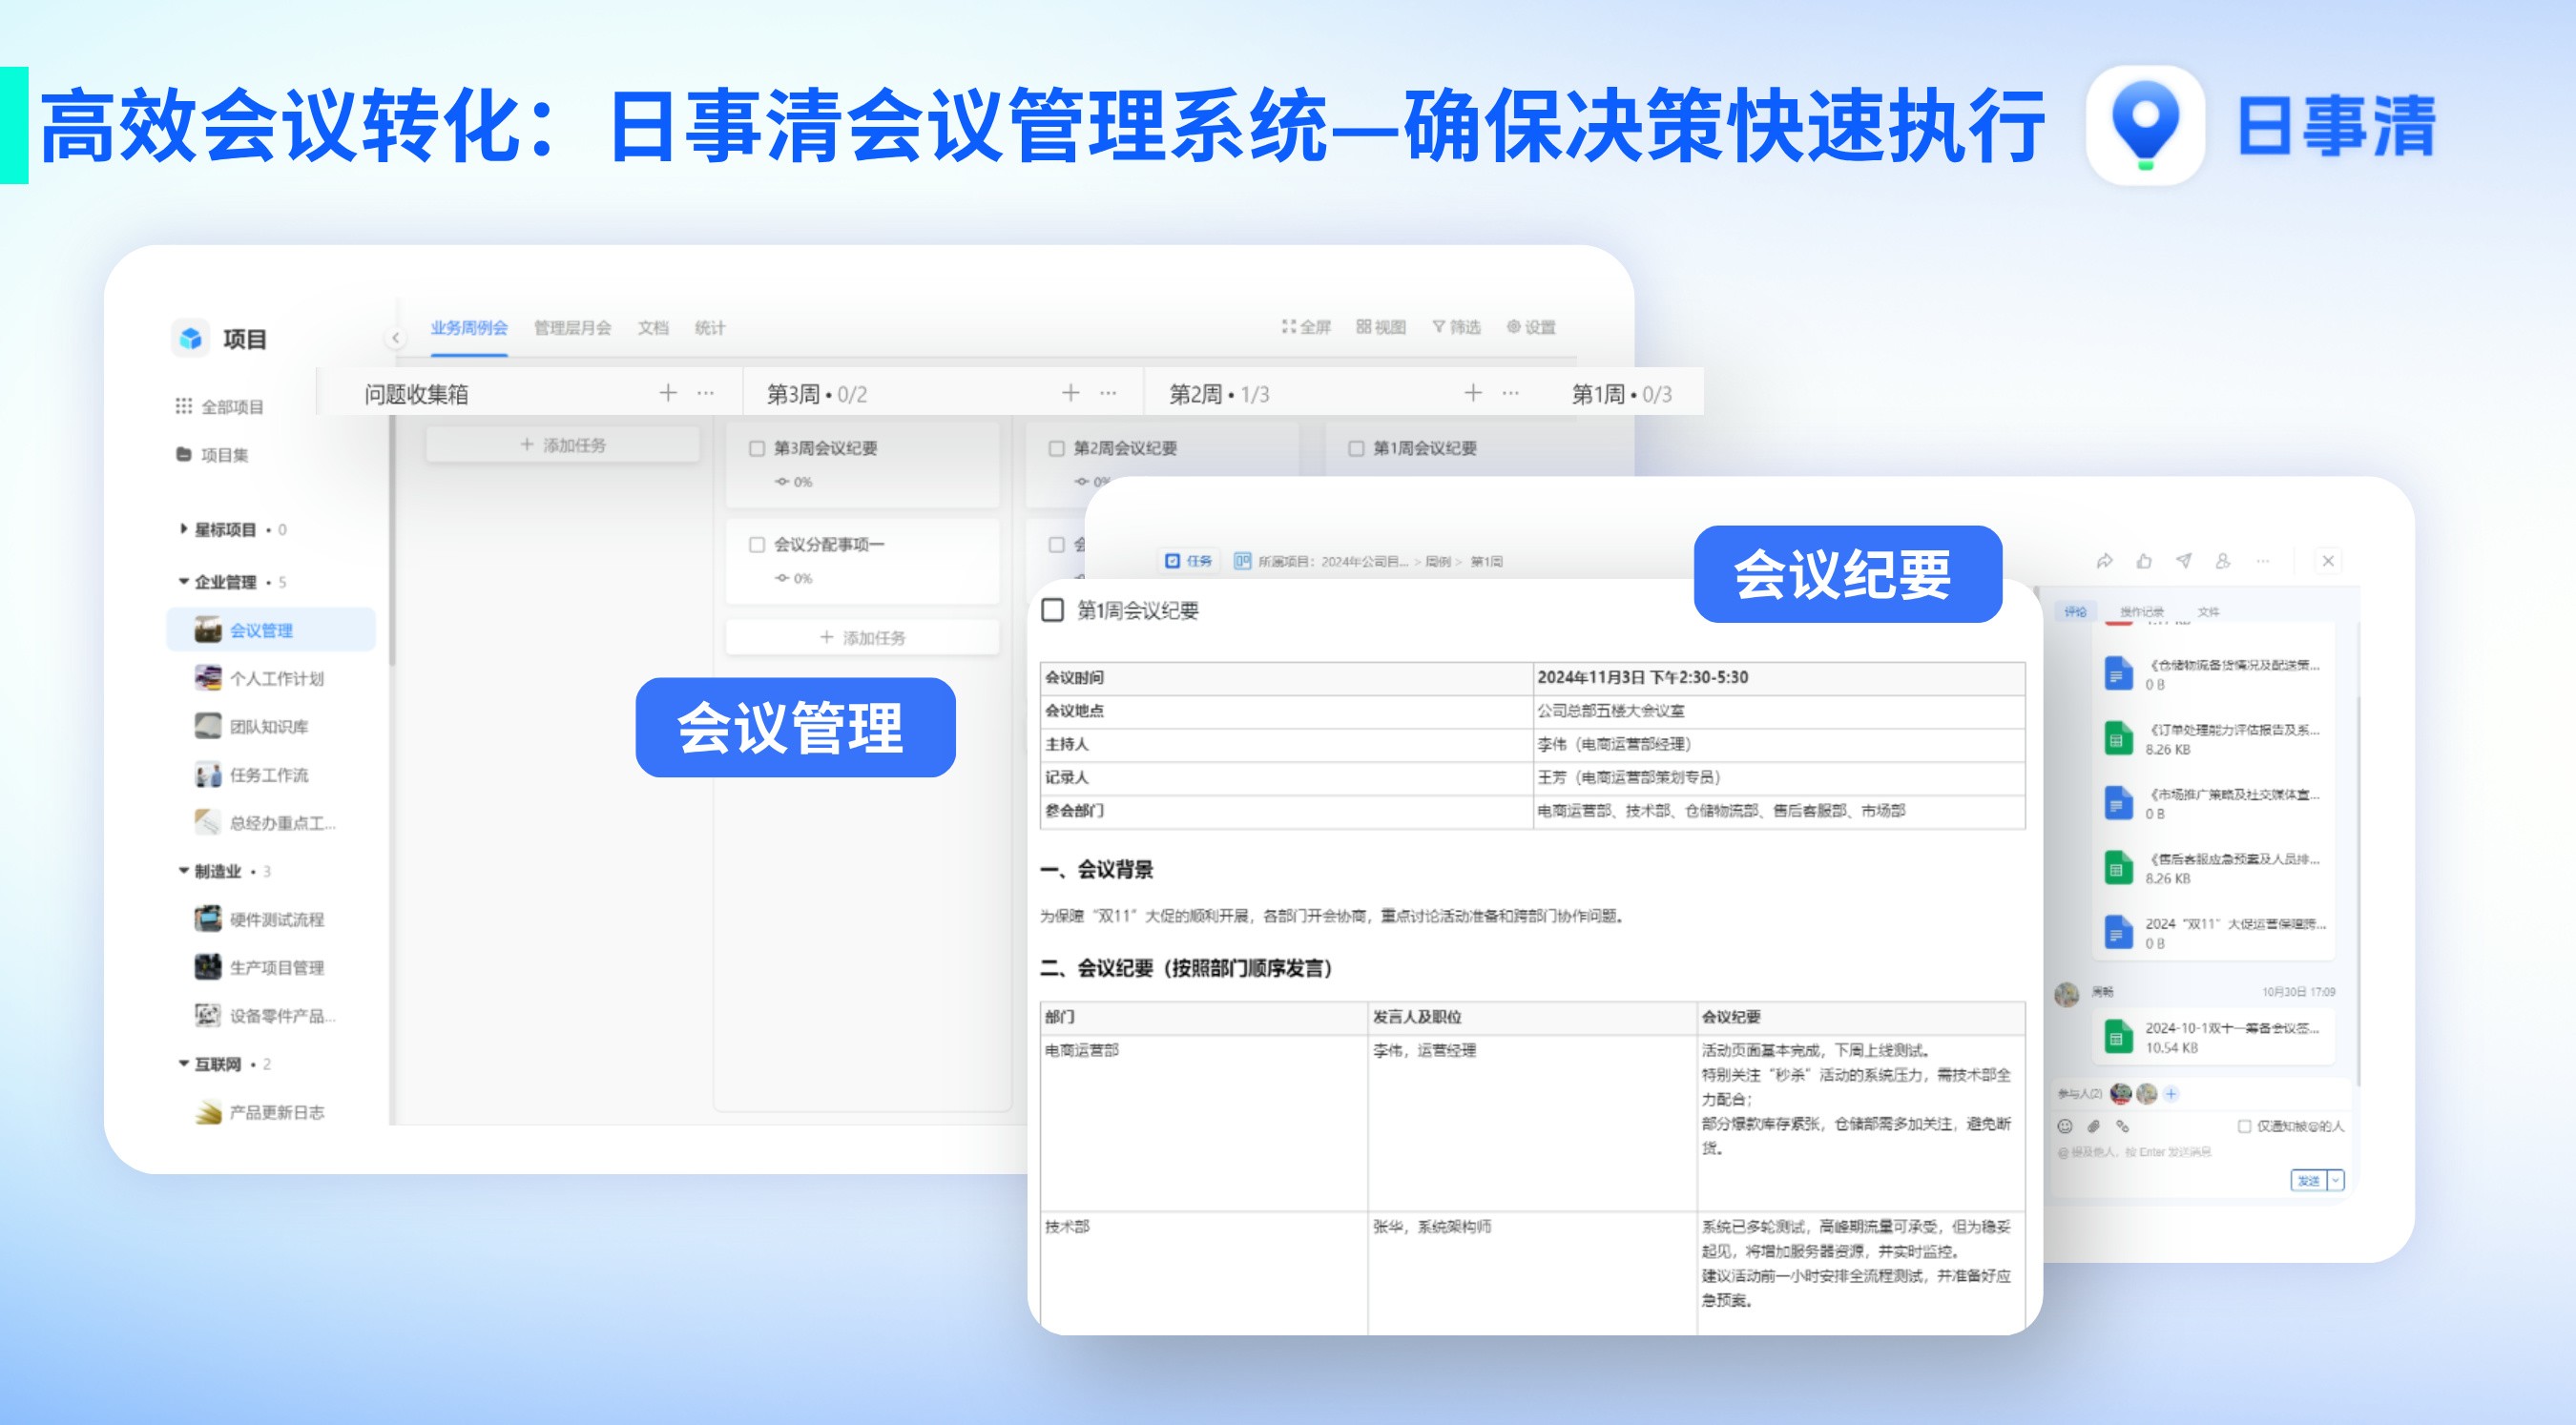This screenshot has width=2576, height=1425.
Task: Open 团队知识库 project icon
Action: [x=208, y=726]
